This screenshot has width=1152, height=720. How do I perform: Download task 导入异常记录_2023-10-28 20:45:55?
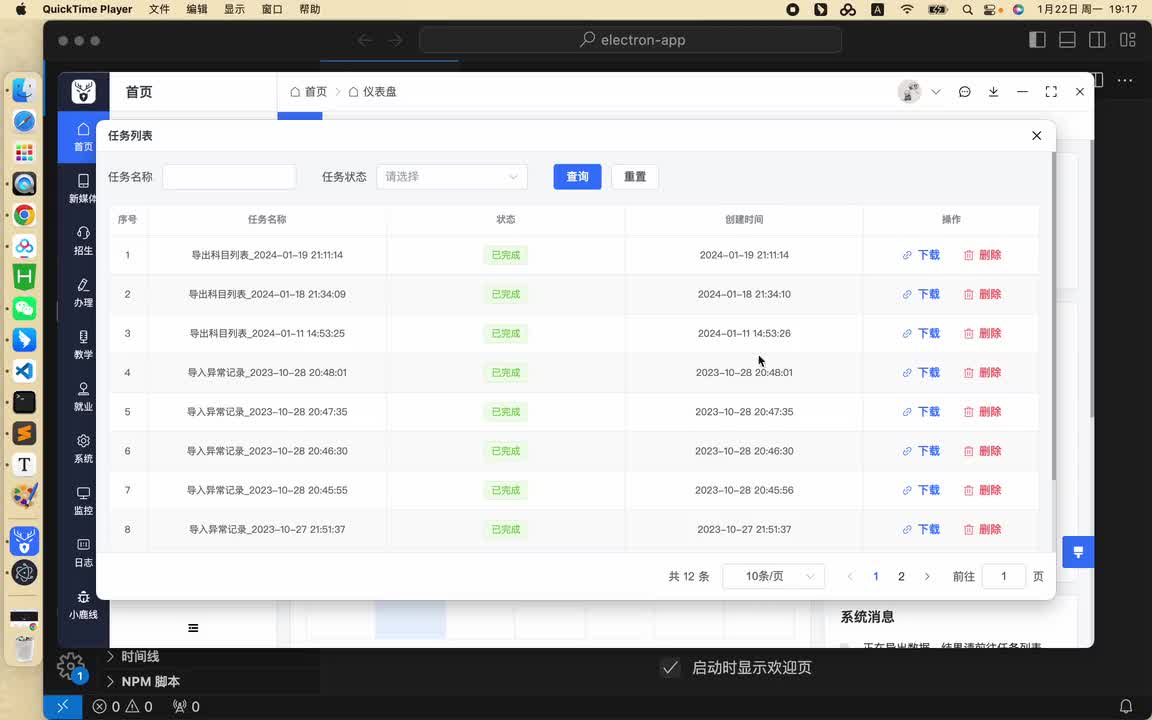click(x=921, y=490)
